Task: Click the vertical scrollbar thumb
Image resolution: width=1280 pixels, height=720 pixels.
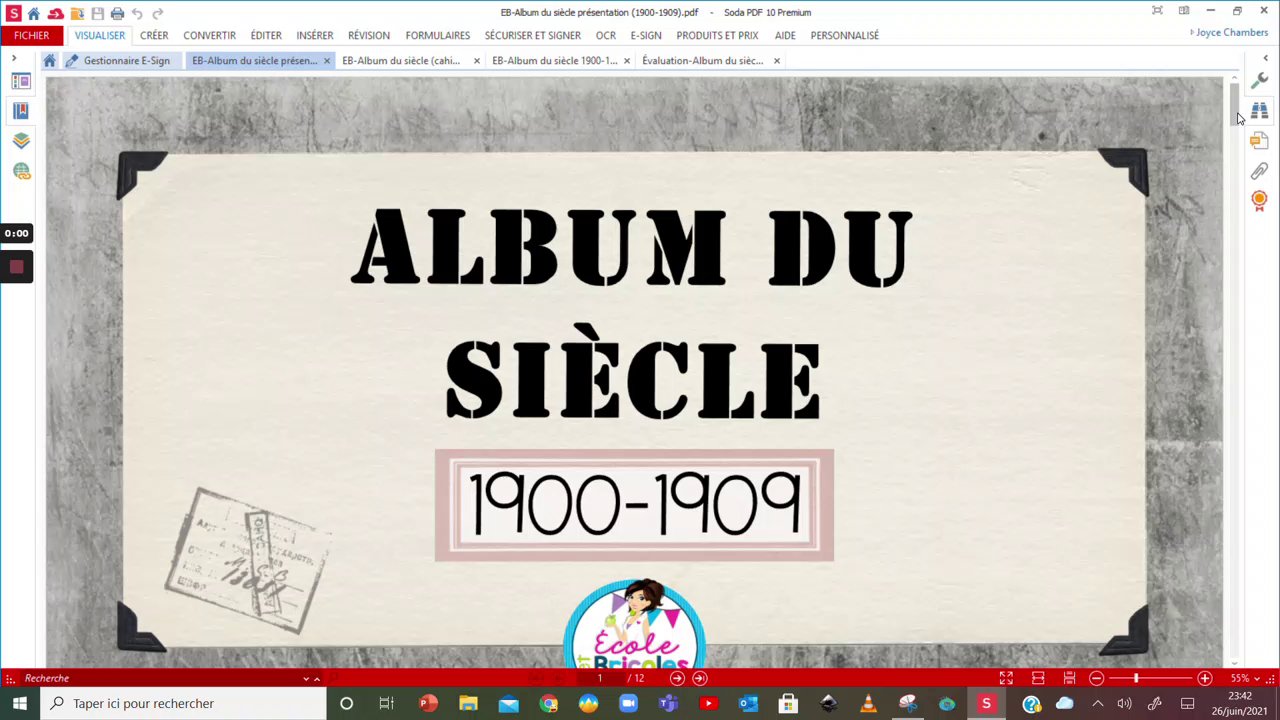Action: pos(1235,105)
